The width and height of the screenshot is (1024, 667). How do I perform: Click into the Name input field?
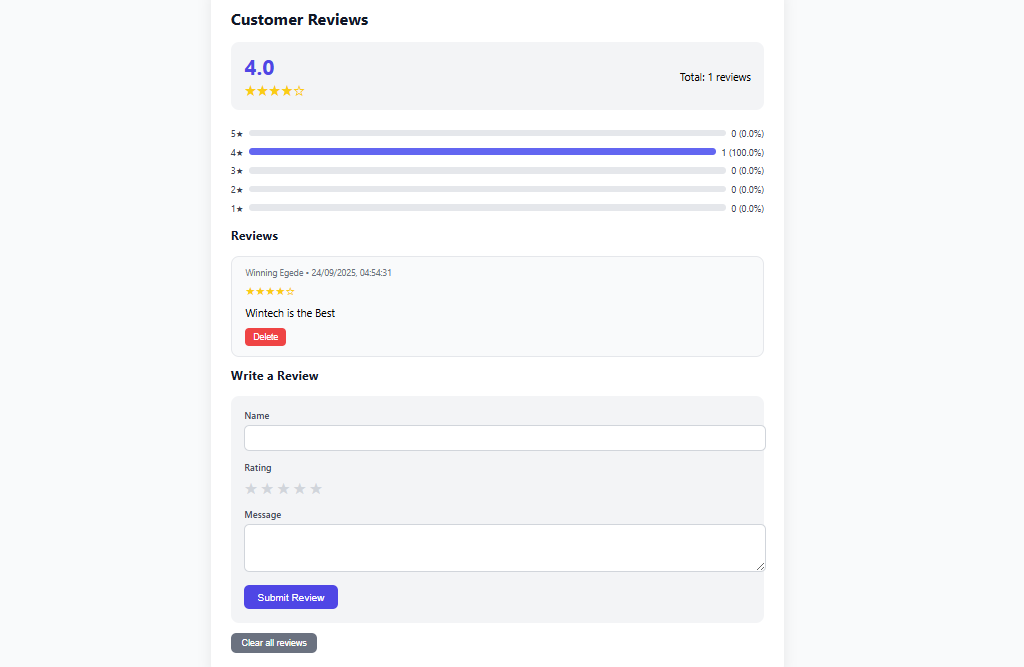504,438
